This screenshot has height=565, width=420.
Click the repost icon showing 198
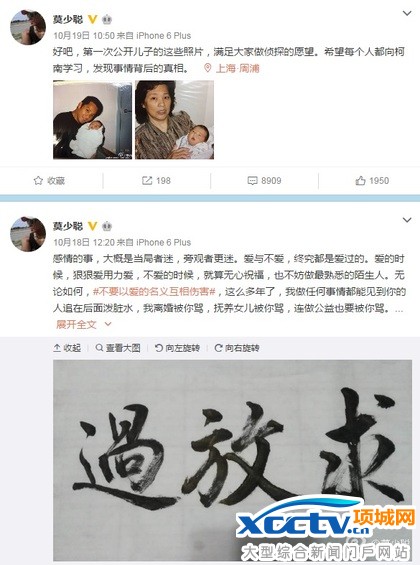click(x=147, y=181)
